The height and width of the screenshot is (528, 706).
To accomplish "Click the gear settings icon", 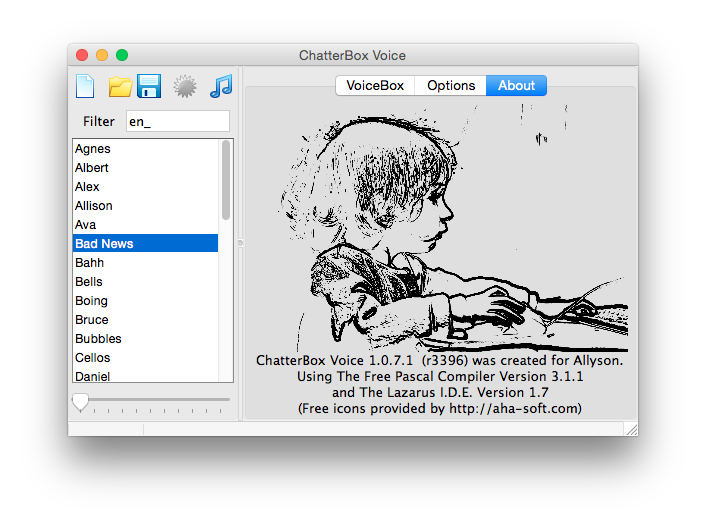I will point(184,86).
